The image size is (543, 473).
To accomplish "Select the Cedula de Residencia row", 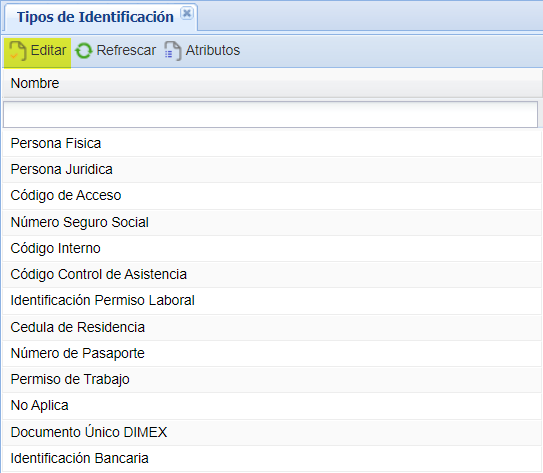I will click(272, 327).
